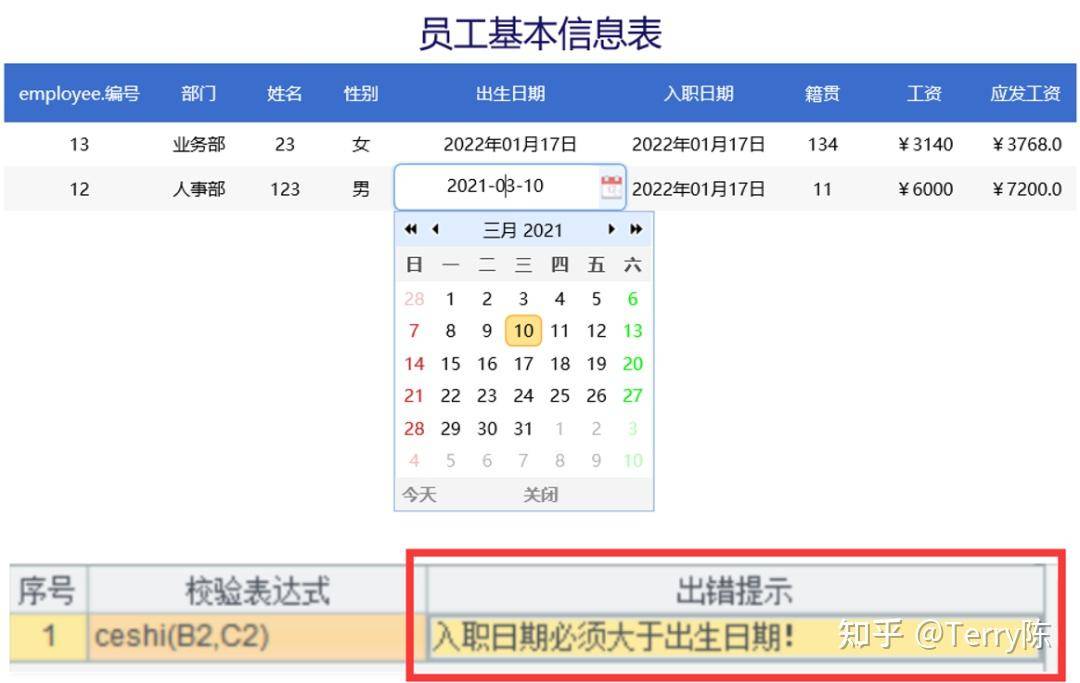Select greyed February 28 in first row
Image resolution: width=1080 pixels, height=683 pixels.
coord(414,299)
